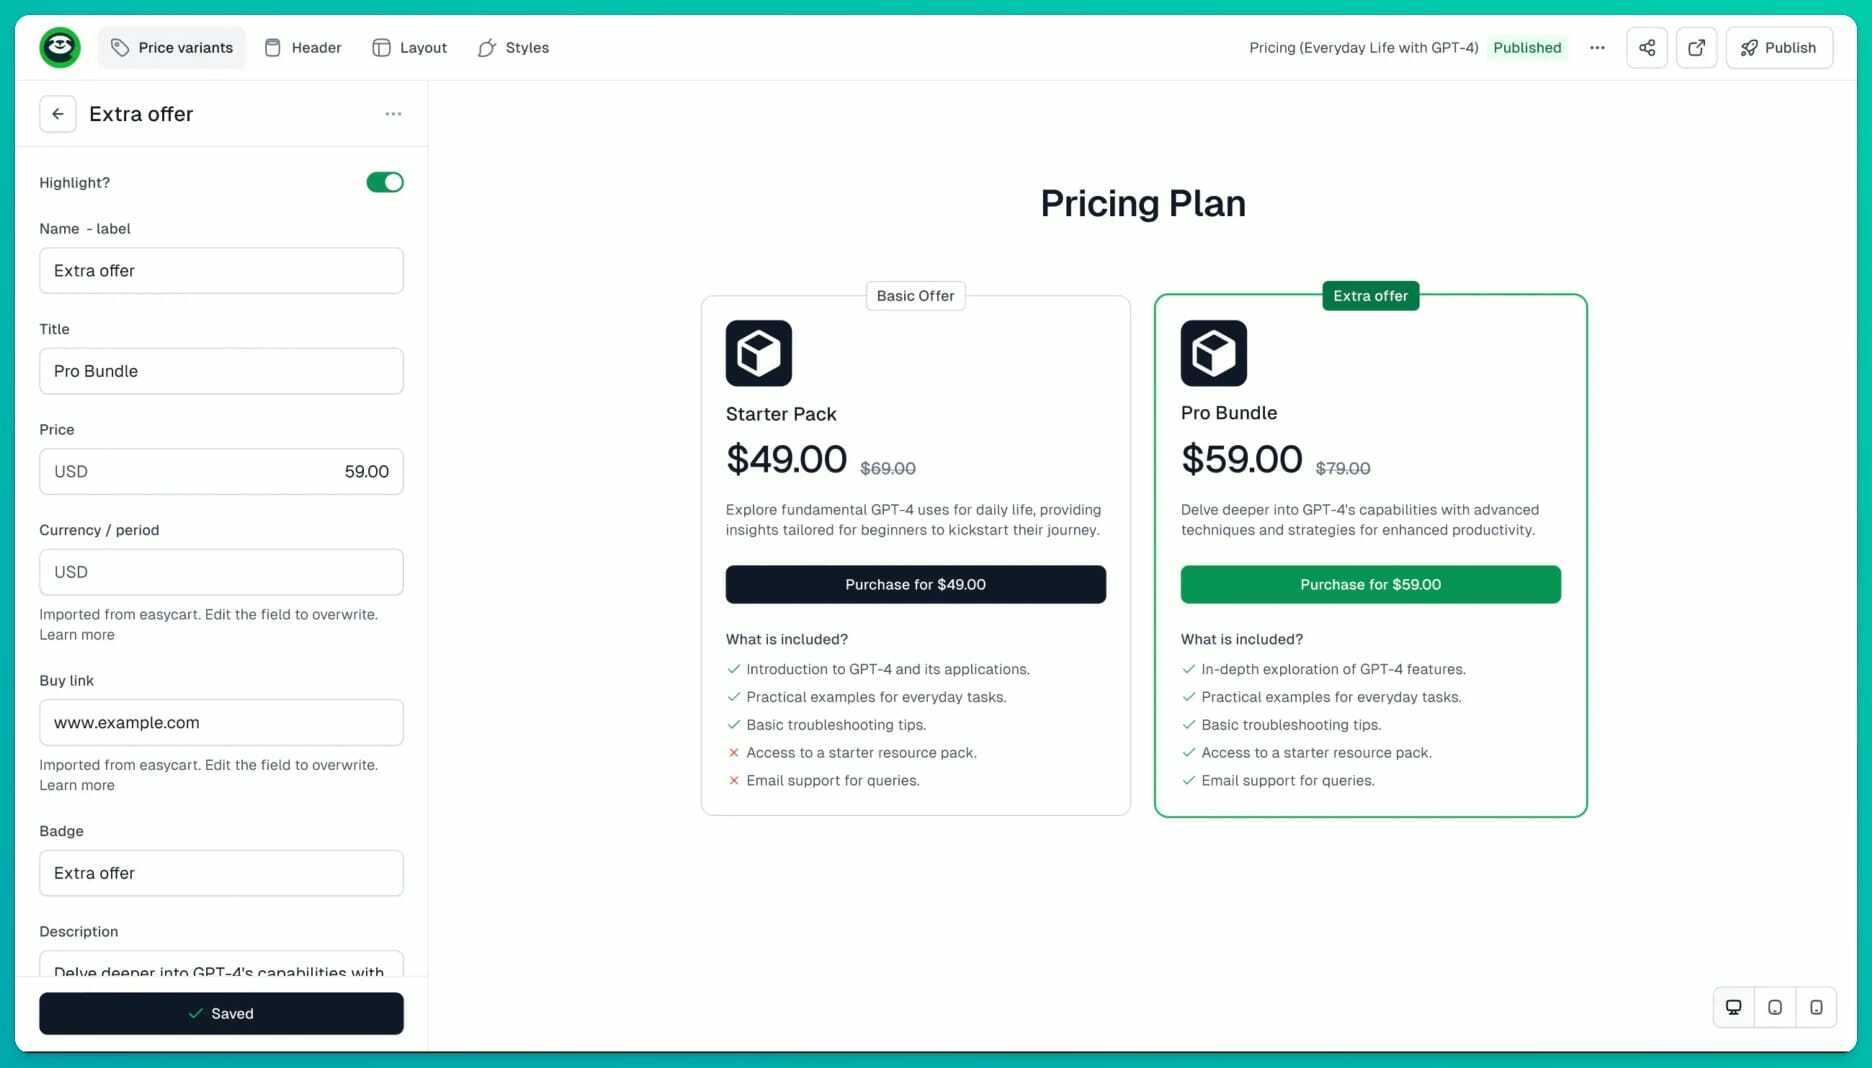
Task: Click the Buy link input field
Action: coord(221,722)
